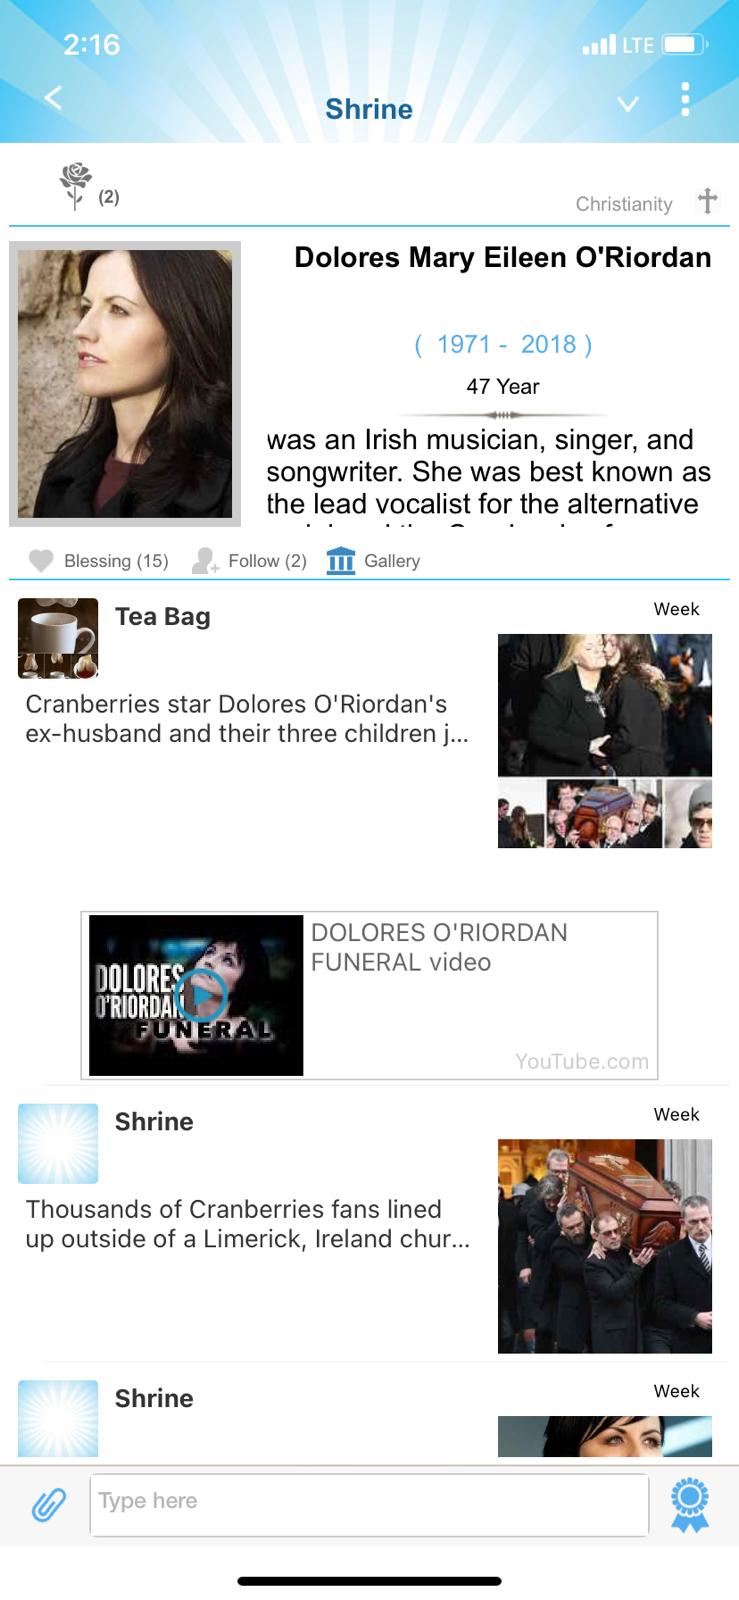Focus the 'Type here' message field
This screenshot has height=1600, width=739.
click(369, 1504)
